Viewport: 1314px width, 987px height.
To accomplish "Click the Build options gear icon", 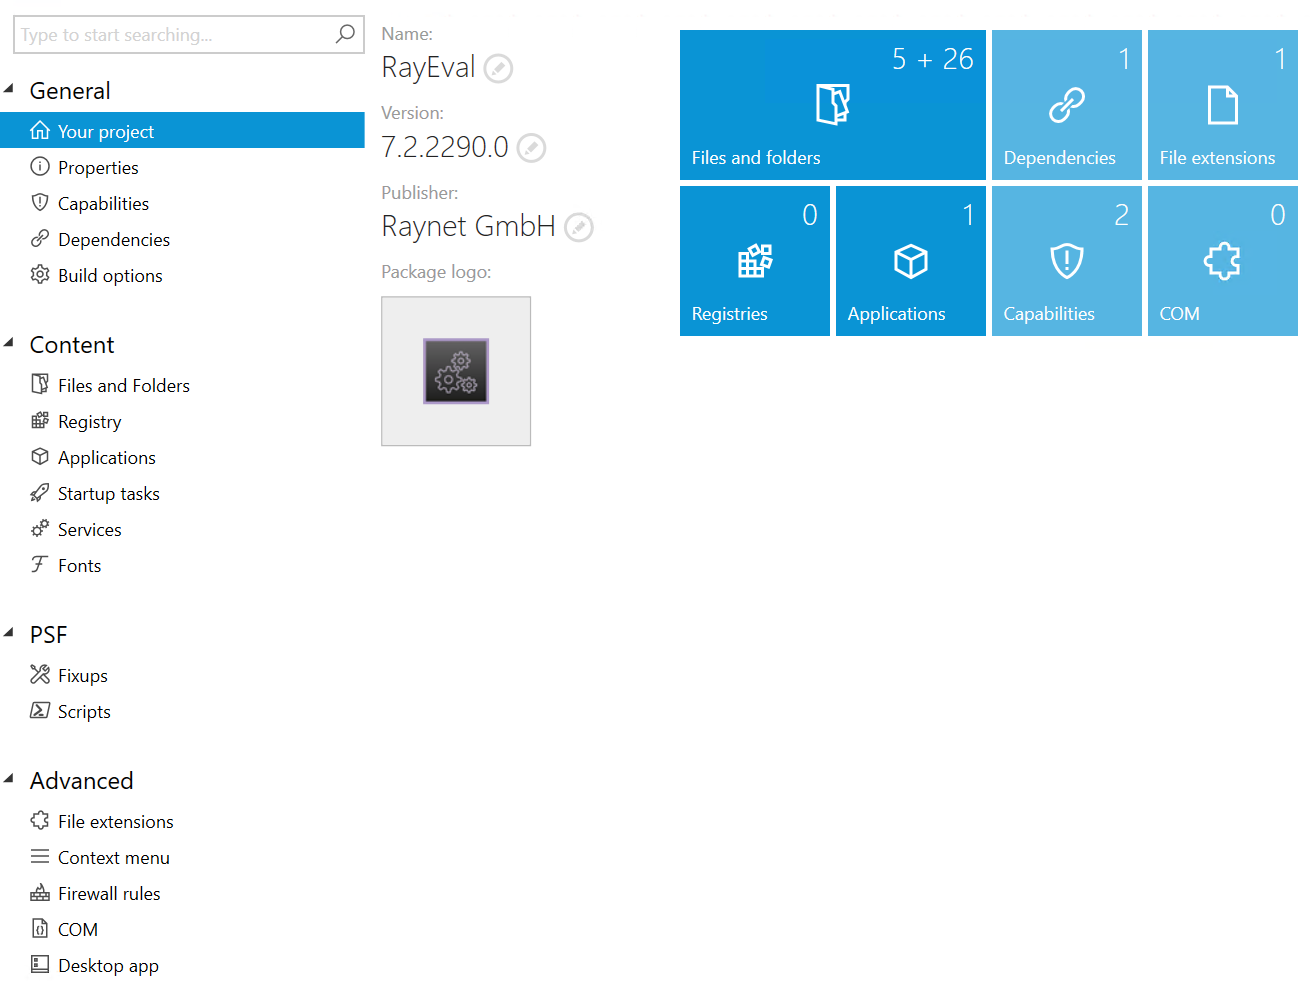I will click(40, 275).
